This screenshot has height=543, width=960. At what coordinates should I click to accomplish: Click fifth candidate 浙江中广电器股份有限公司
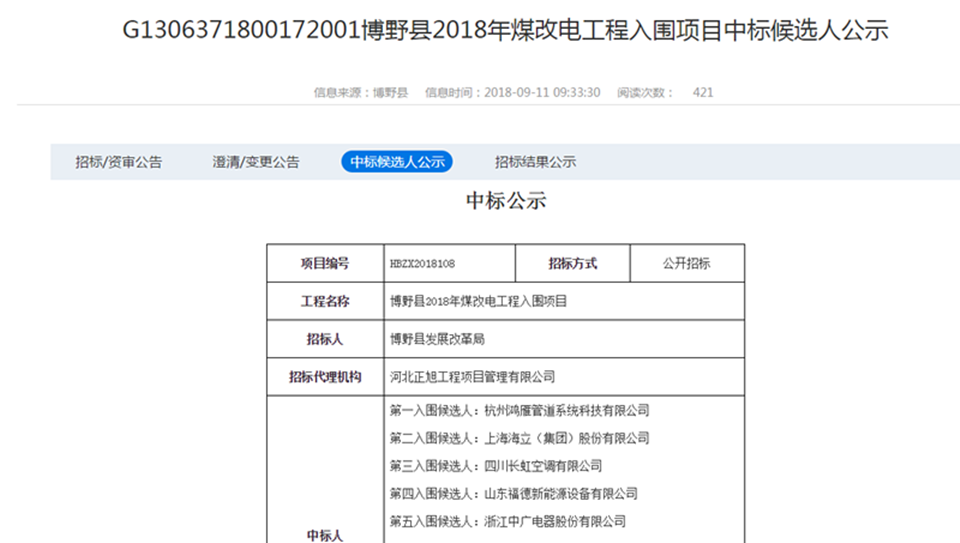click(x=555, y=522)
